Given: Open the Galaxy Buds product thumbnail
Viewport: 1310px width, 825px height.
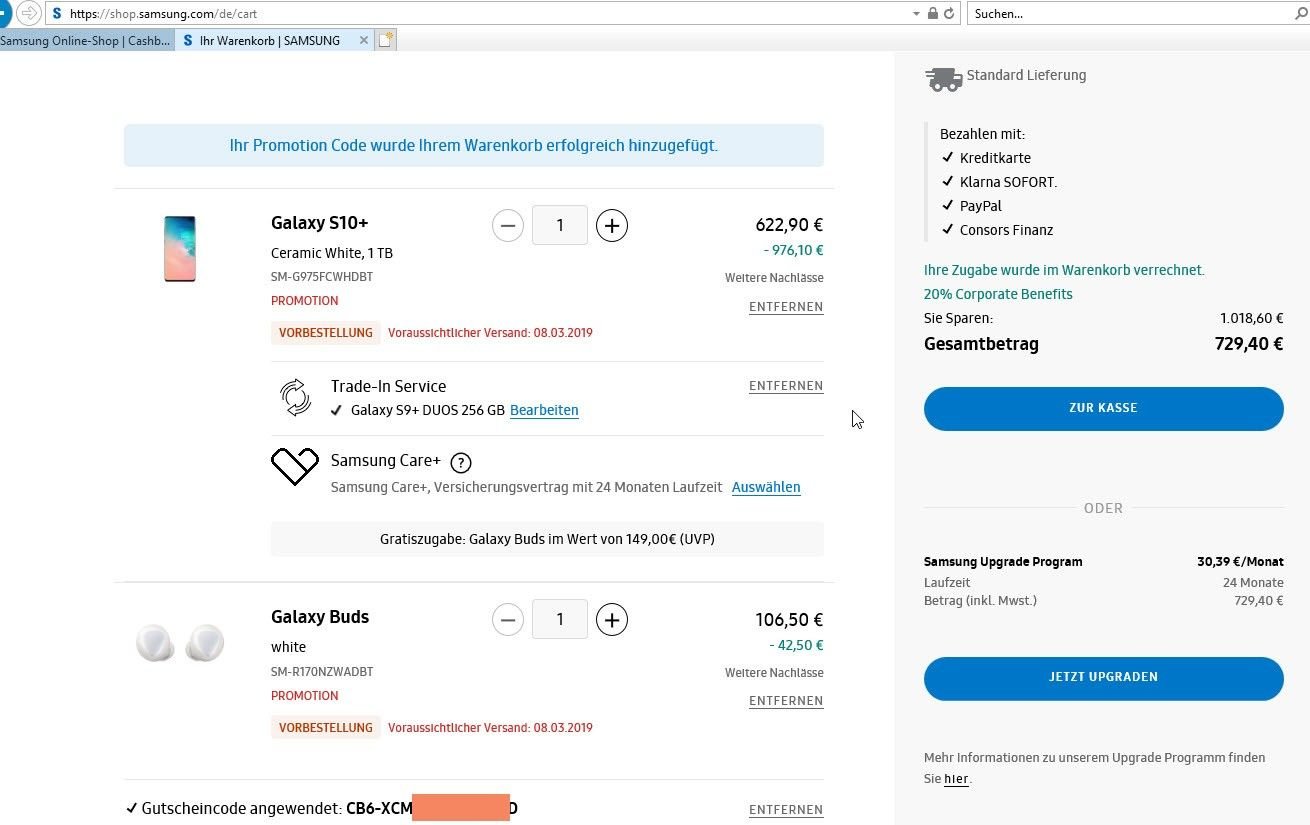Looking at the screenshot, I should pos(180,642).
